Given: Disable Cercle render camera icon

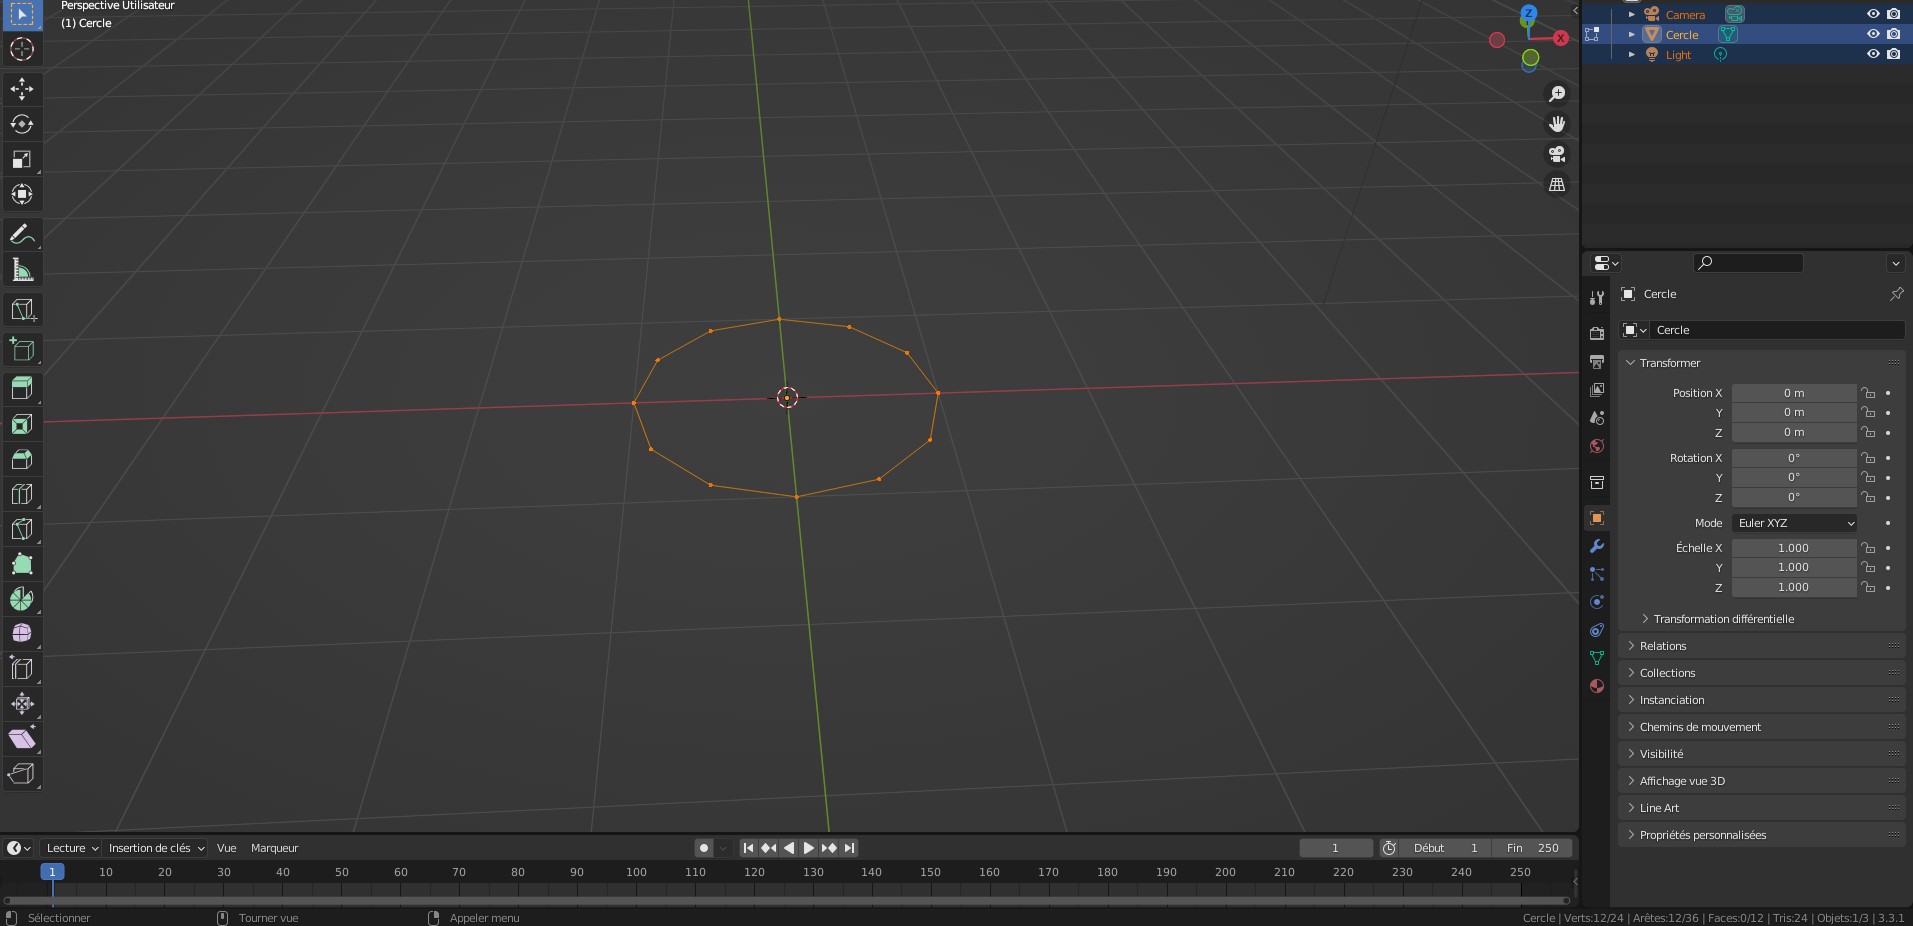Looking at the screenshot, I should coord(1893,34).
